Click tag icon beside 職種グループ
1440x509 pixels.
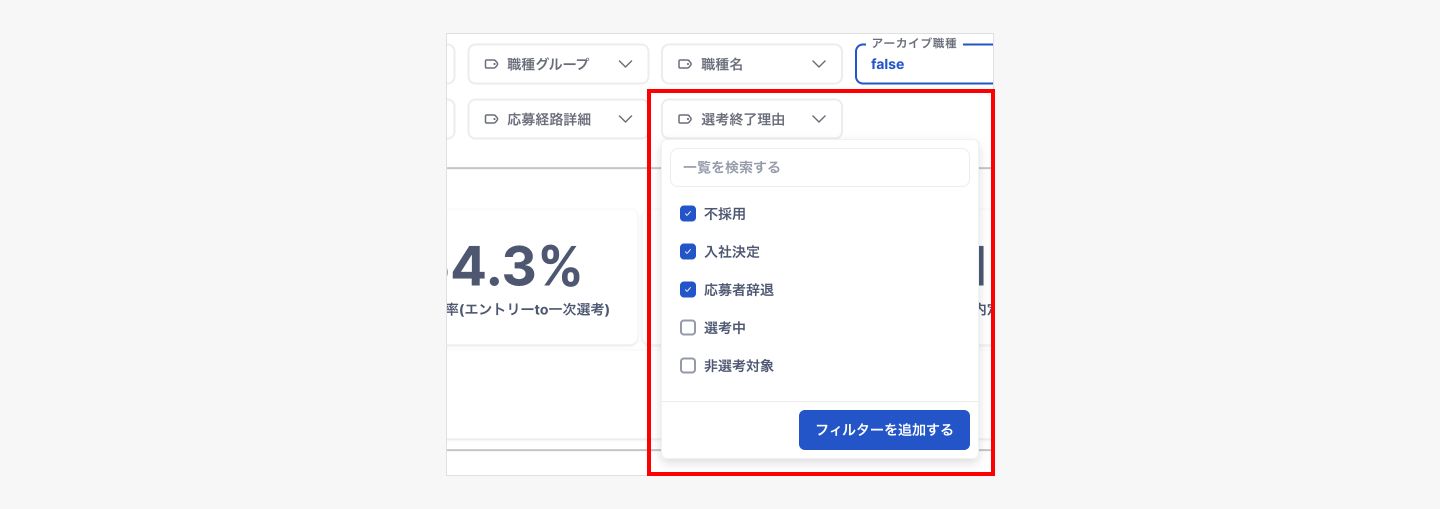click(491, 64)
